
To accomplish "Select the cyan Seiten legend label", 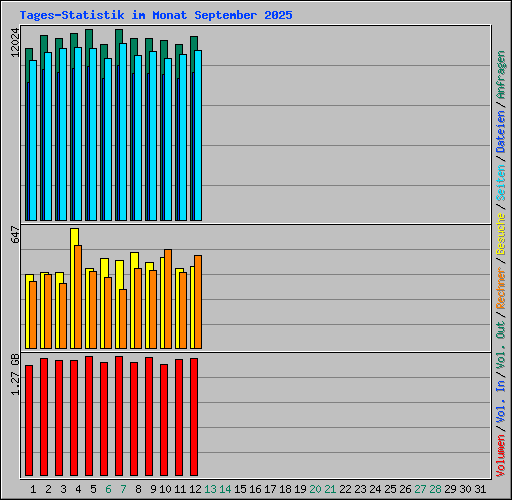I will click(501, 183).
